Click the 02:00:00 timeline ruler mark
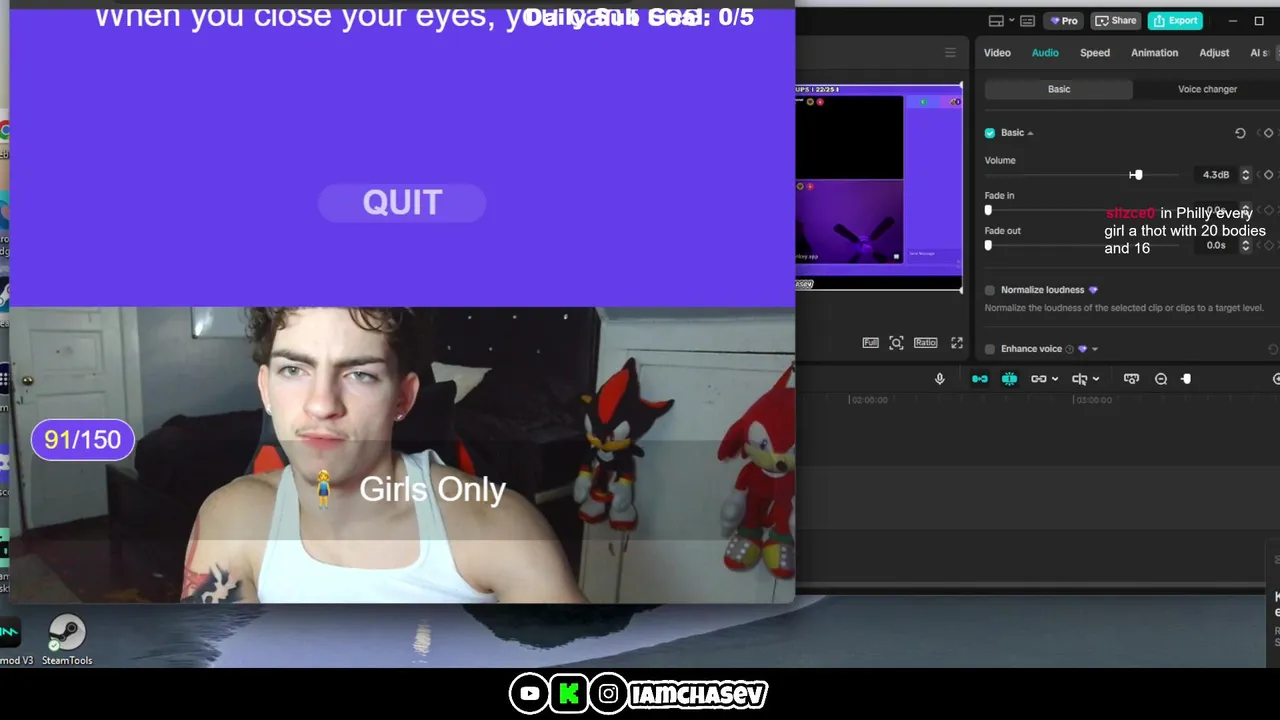Viewport: 1280px width, 720px height. pos(868,400)
